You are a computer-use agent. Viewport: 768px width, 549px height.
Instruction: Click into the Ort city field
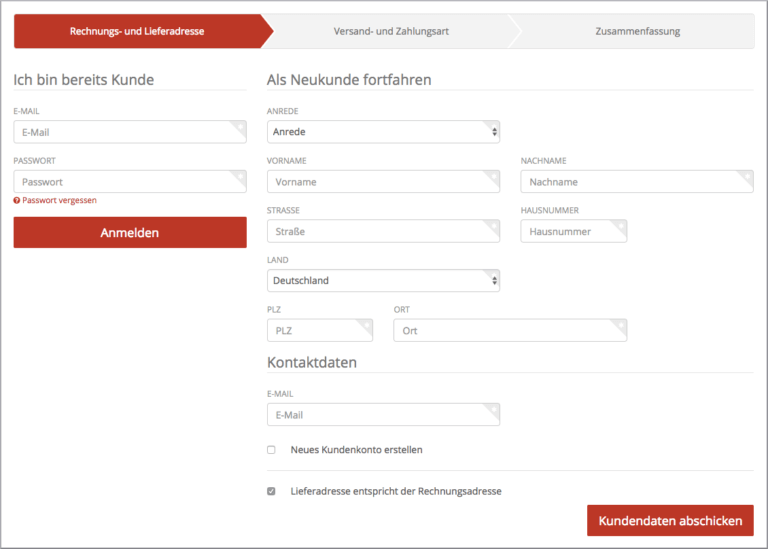[x=509, y=331]
